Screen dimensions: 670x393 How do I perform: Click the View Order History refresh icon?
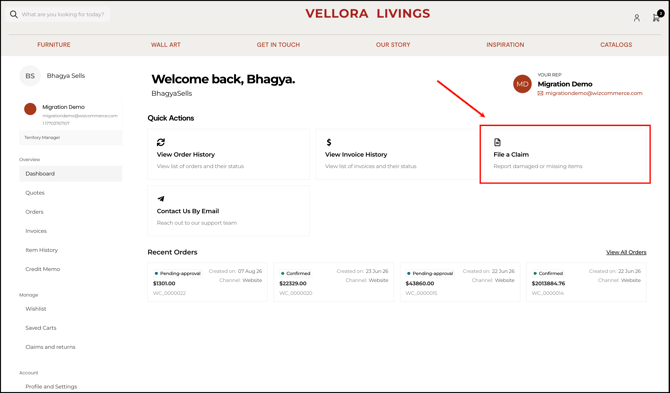(x=161, y=142)
